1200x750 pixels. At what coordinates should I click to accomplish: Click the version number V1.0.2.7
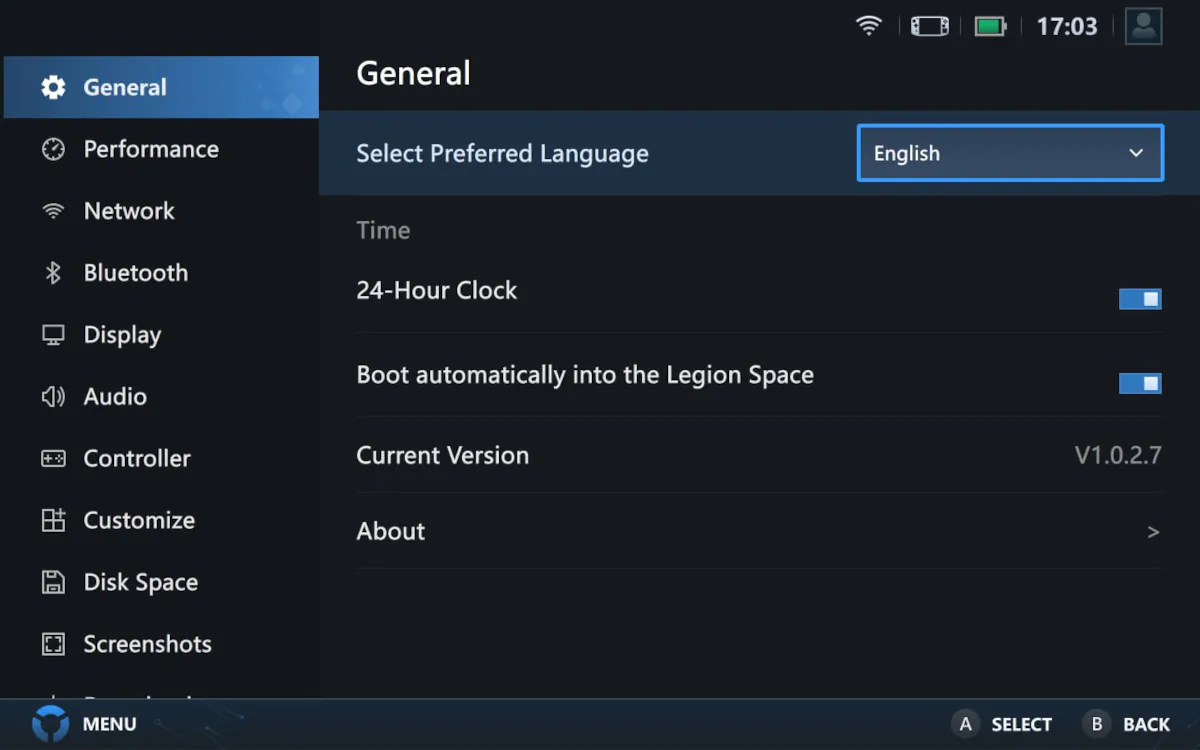[x=1118, y=456]
